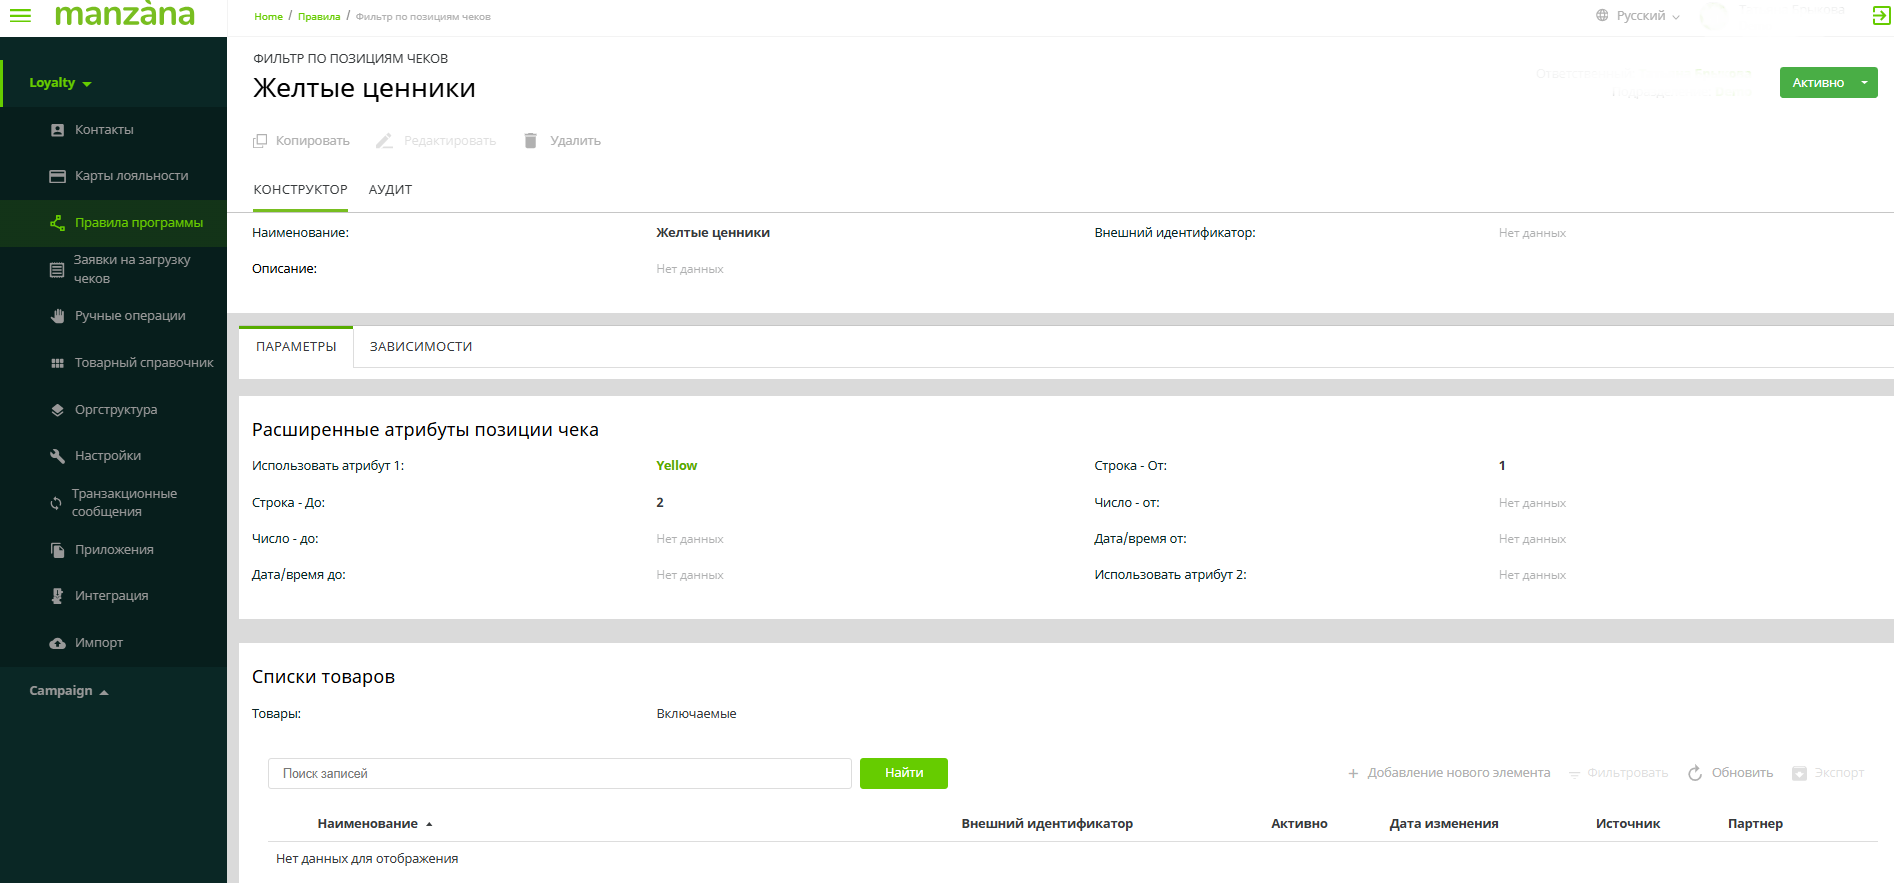Open the hamburger menu icon

pos(20,16)
